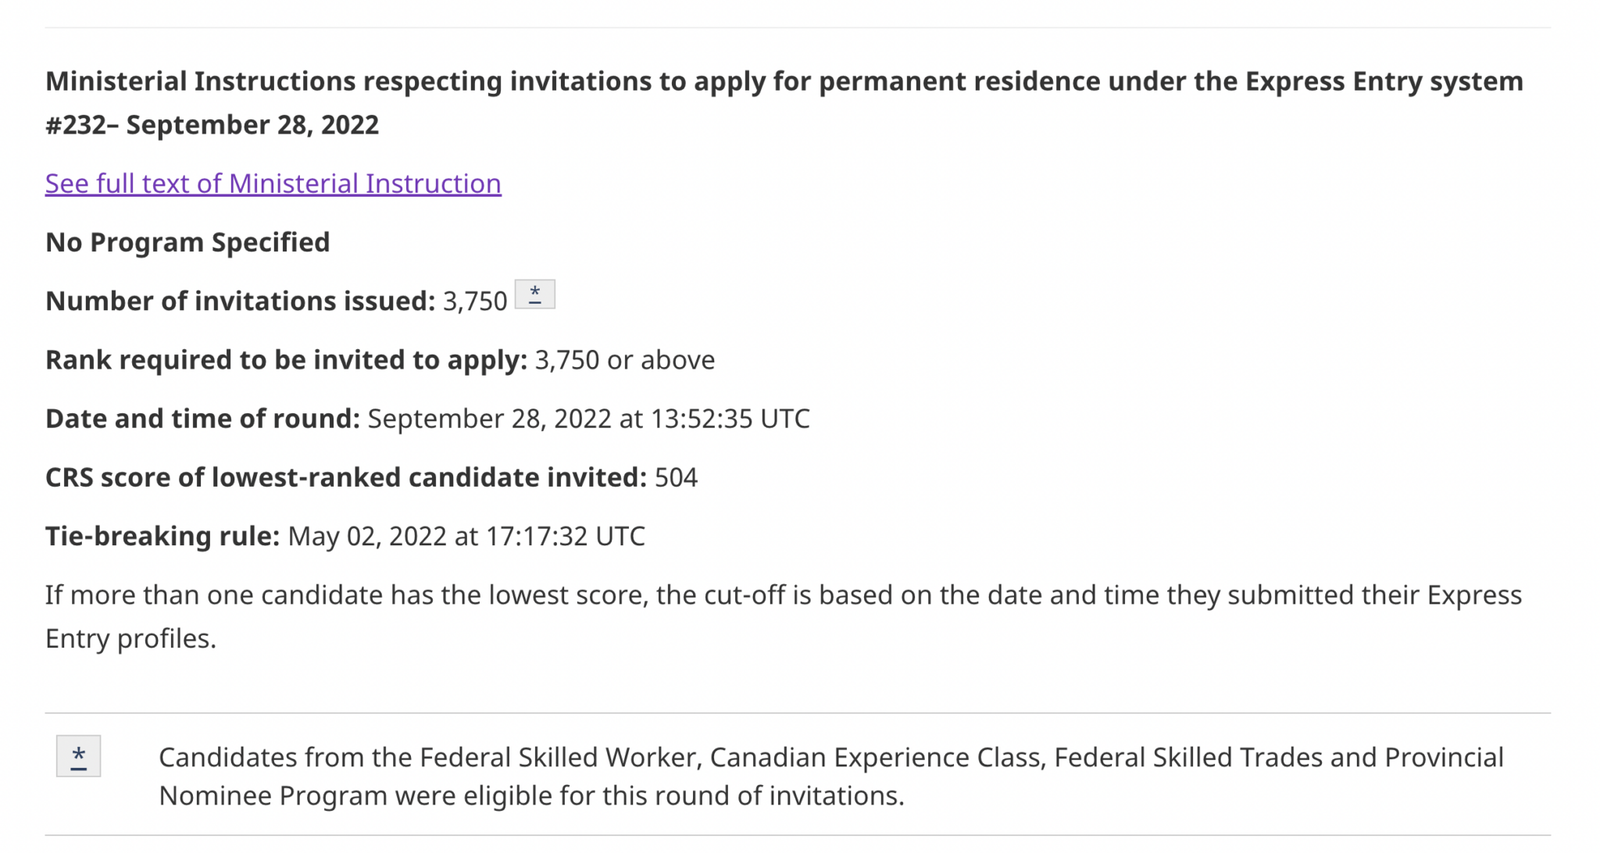Click the footnote asterisk beside 3,750 invitations
Image resolution: width=1600 pixels, height=853 pixels.
tap(535, 295)
